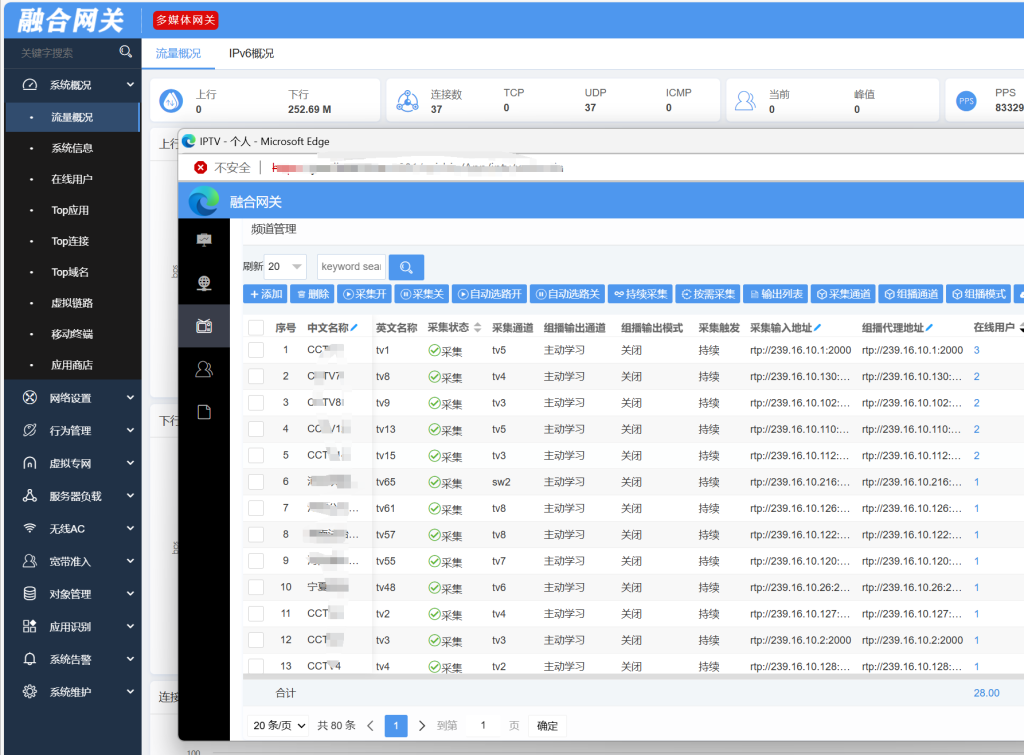Check the box for row 10 tv48
1024x755 pixels.
[x=256, y=587]
